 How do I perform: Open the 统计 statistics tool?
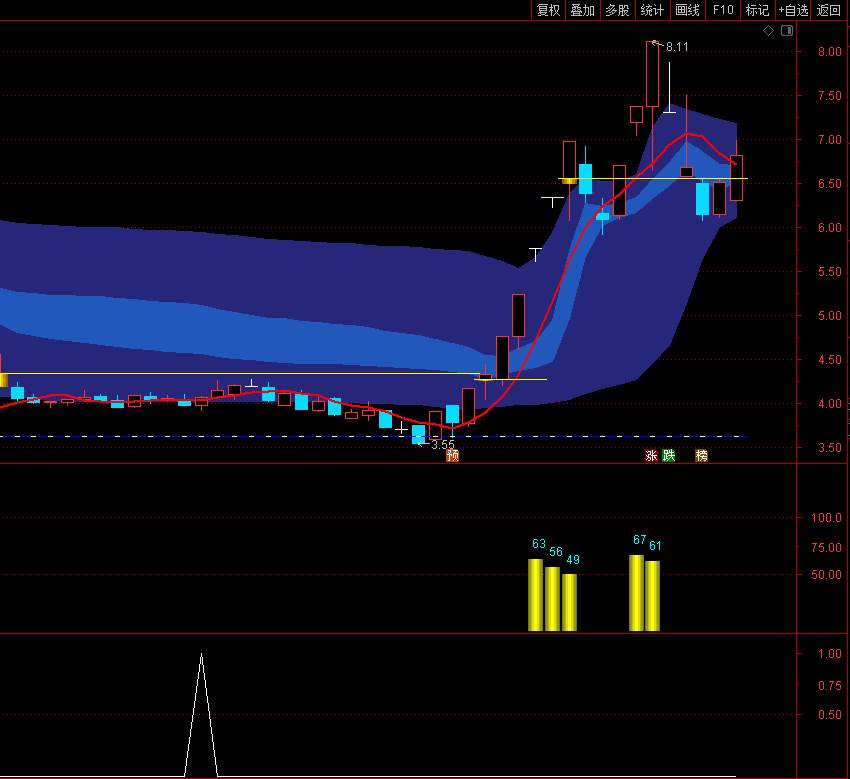point(652,10)
